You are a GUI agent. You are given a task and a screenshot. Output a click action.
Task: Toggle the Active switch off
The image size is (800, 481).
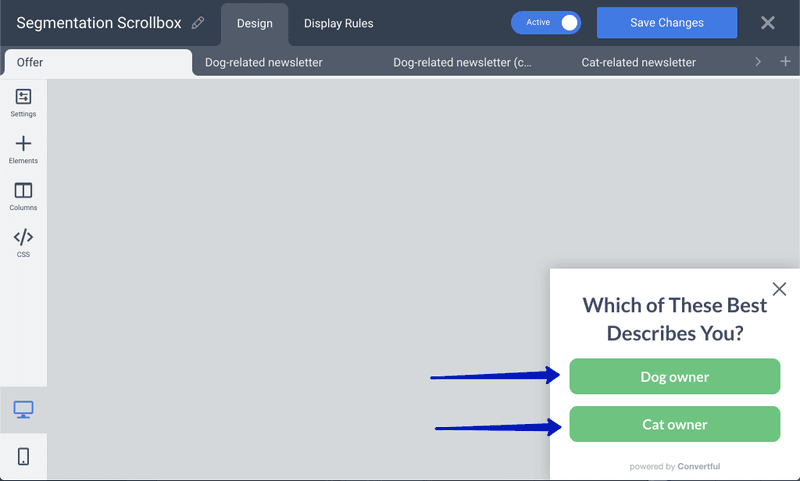pos(546,23)
